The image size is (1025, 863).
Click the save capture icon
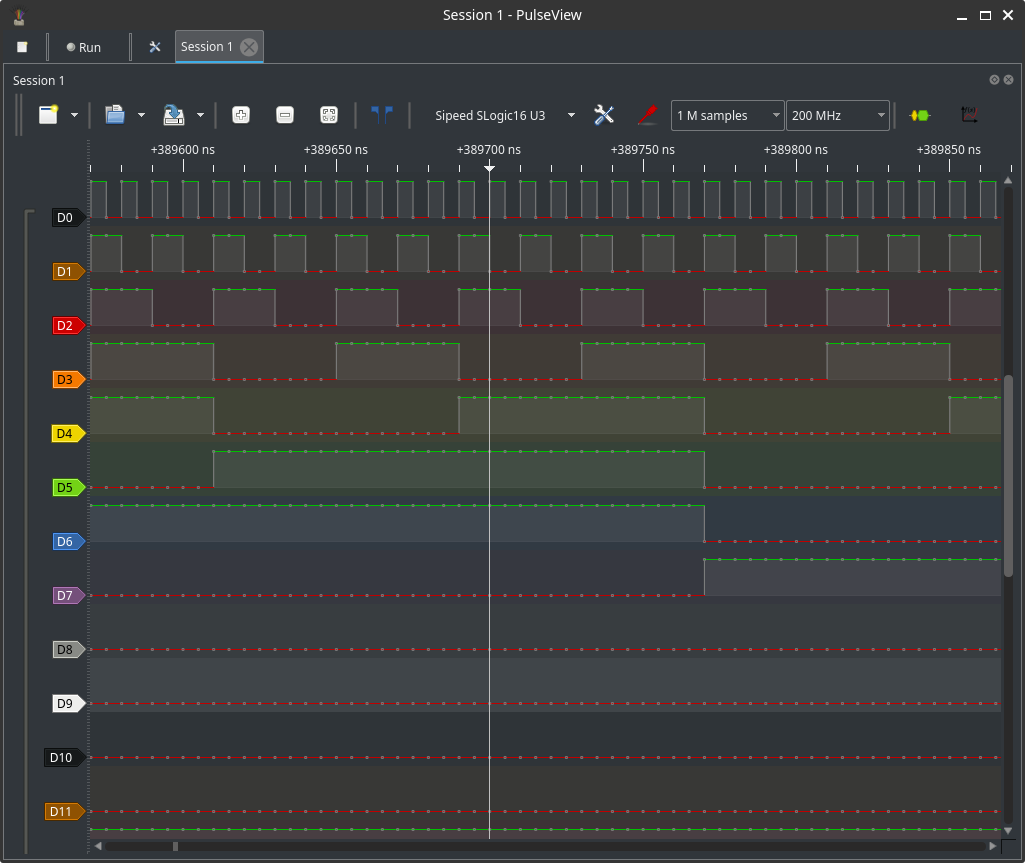point(174,115)
